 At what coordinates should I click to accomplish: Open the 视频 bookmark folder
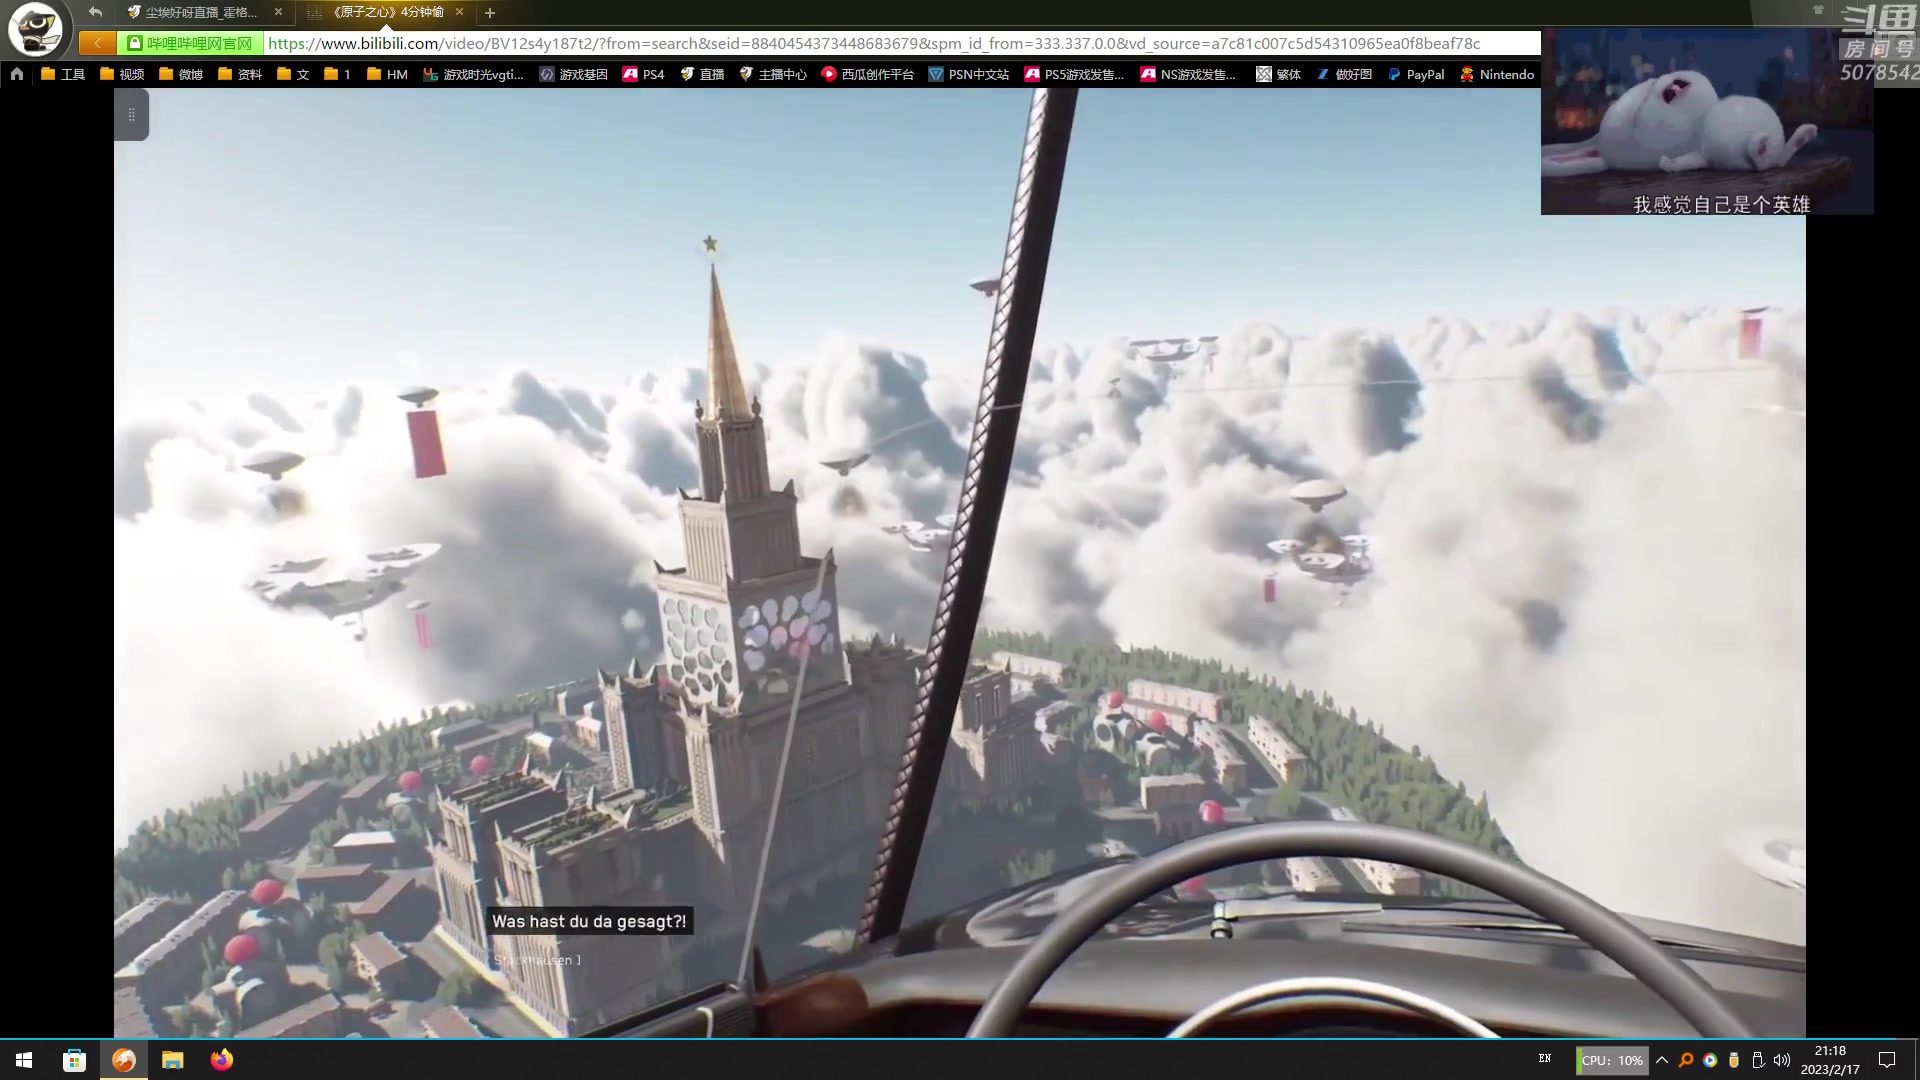point(122,74)
